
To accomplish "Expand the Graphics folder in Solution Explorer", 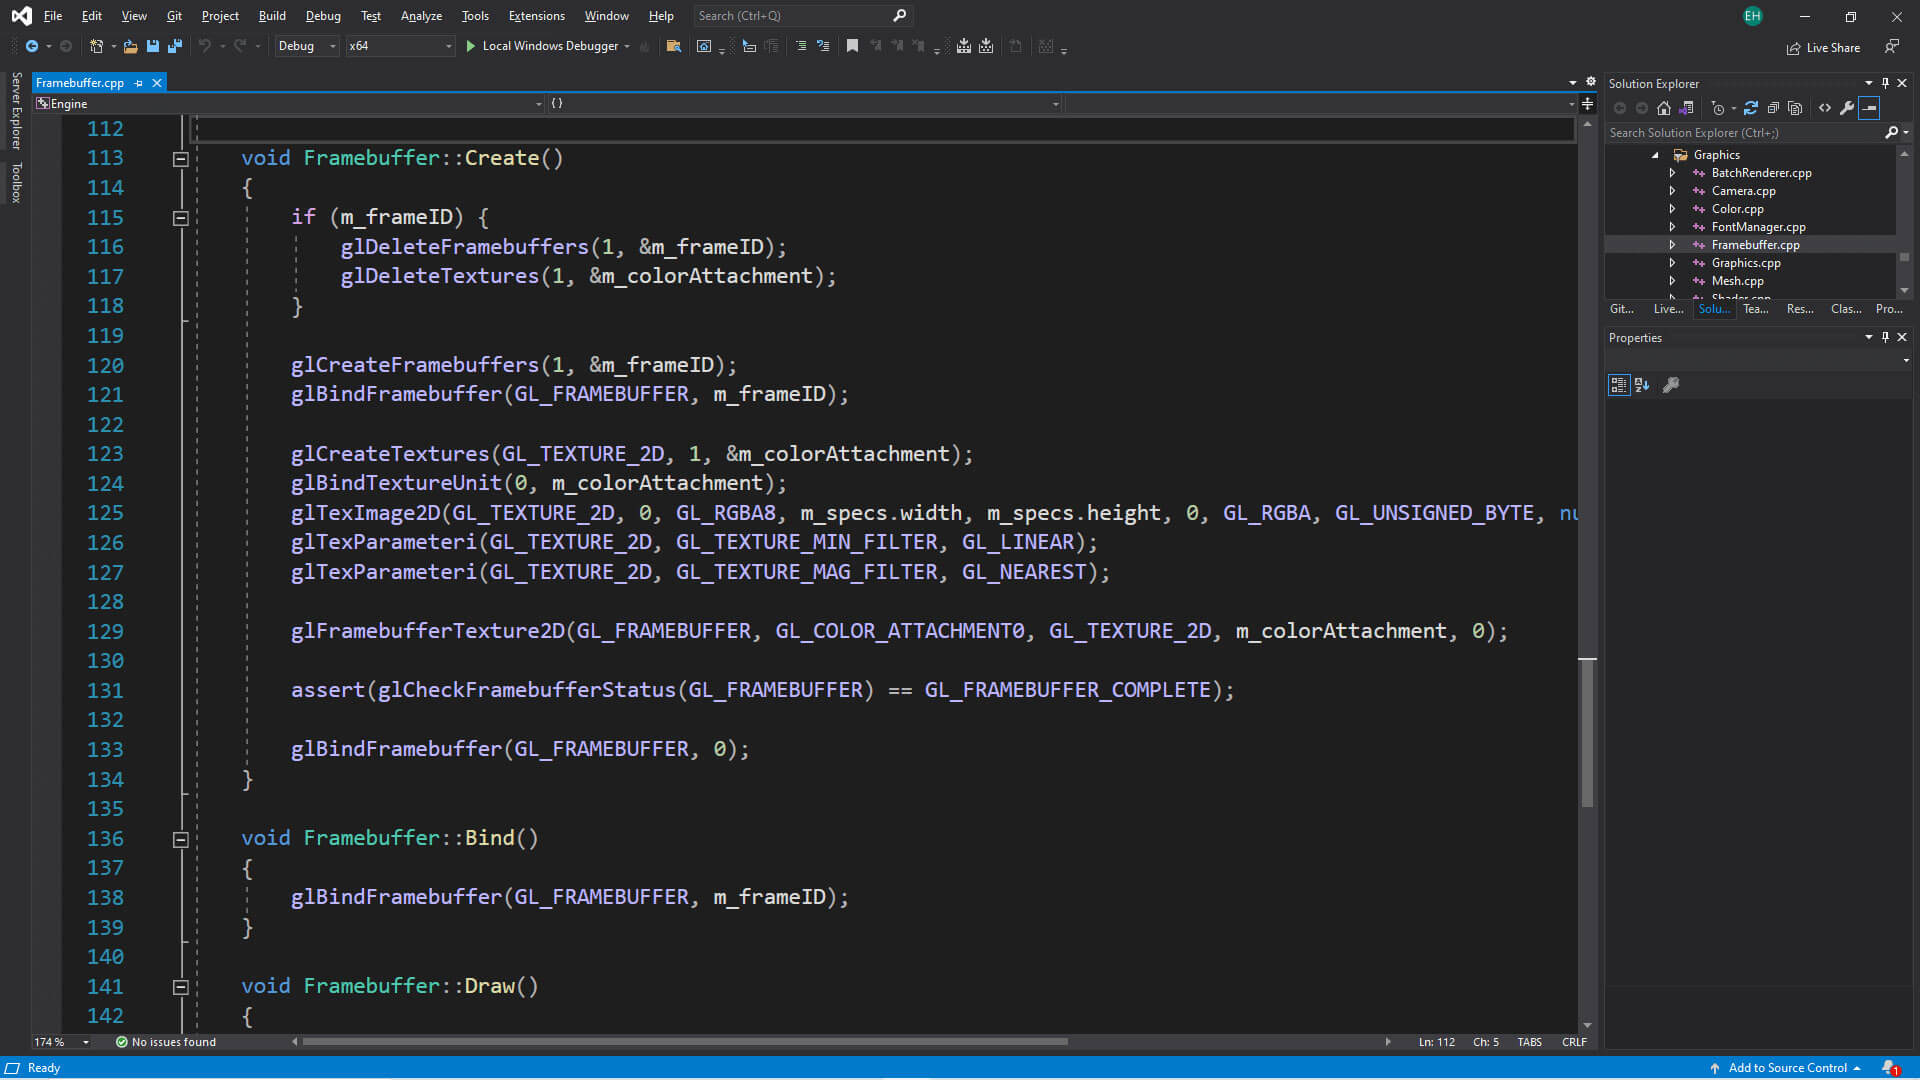I will click(1655, 154).
